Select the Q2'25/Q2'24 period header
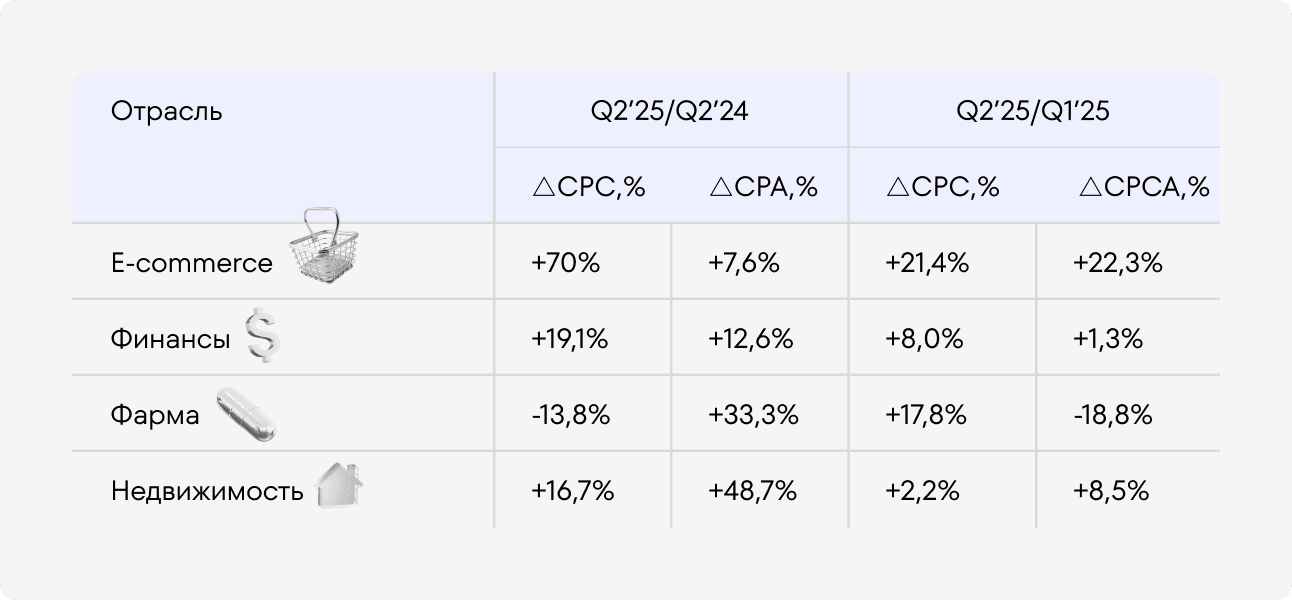This screenshot has height=600, width=1292. (669, 112)
